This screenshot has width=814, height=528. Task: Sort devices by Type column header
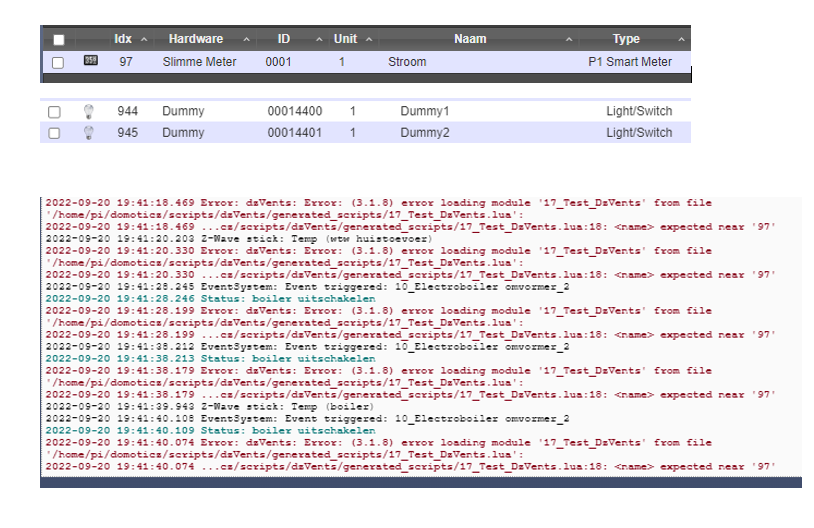(626, 39)
